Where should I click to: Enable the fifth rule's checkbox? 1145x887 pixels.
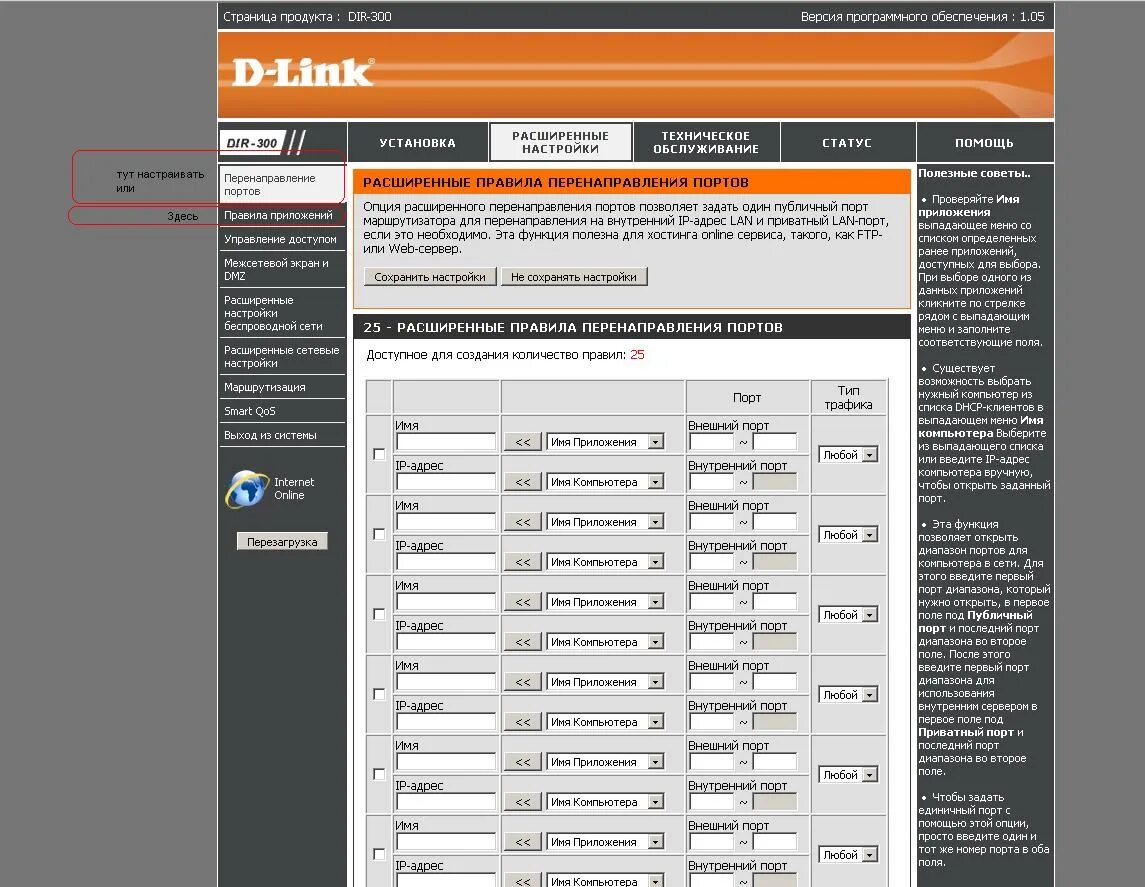[x=379, y=774]
